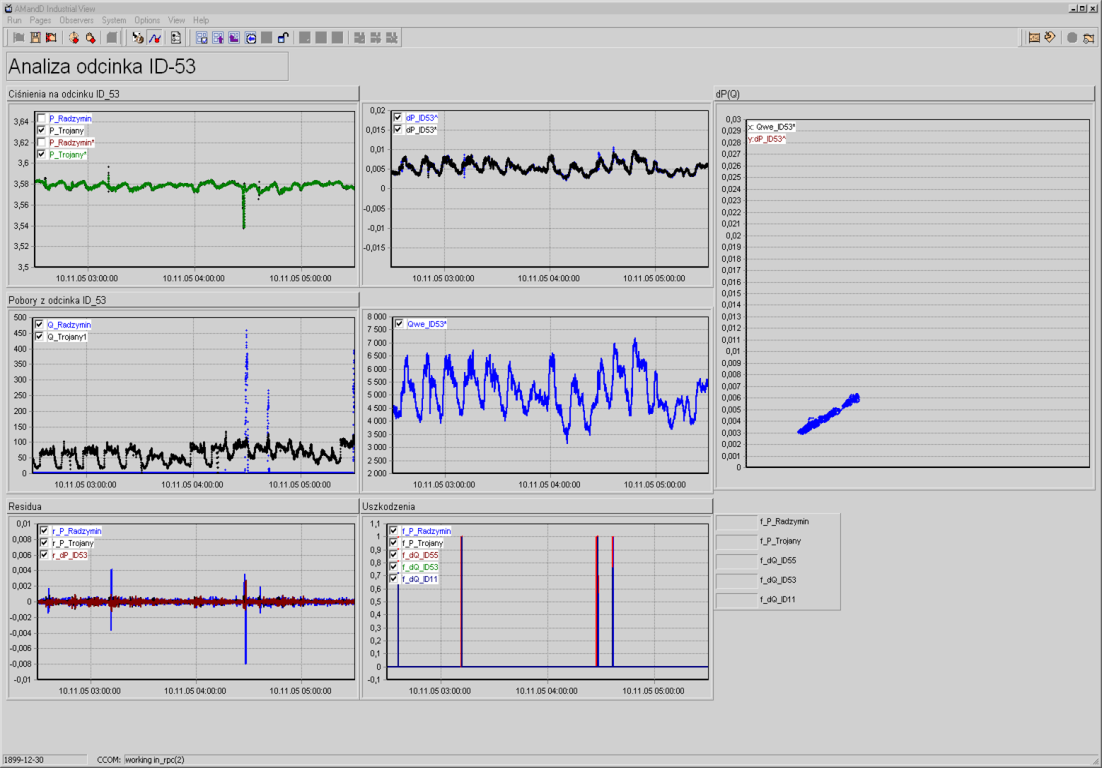Open the Run menu
The width and height of the screenshot is (1102, 768).
pos(14,20)
